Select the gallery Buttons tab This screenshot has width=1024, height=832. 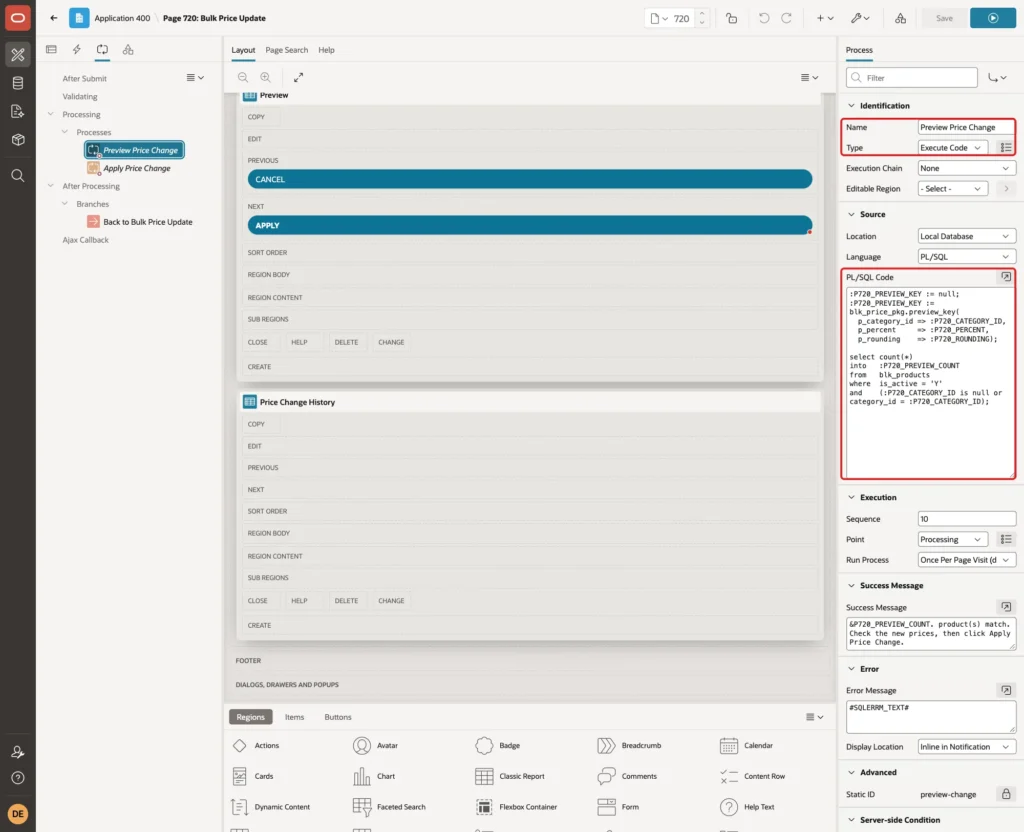pyautogui.click(x=338, y=716)
